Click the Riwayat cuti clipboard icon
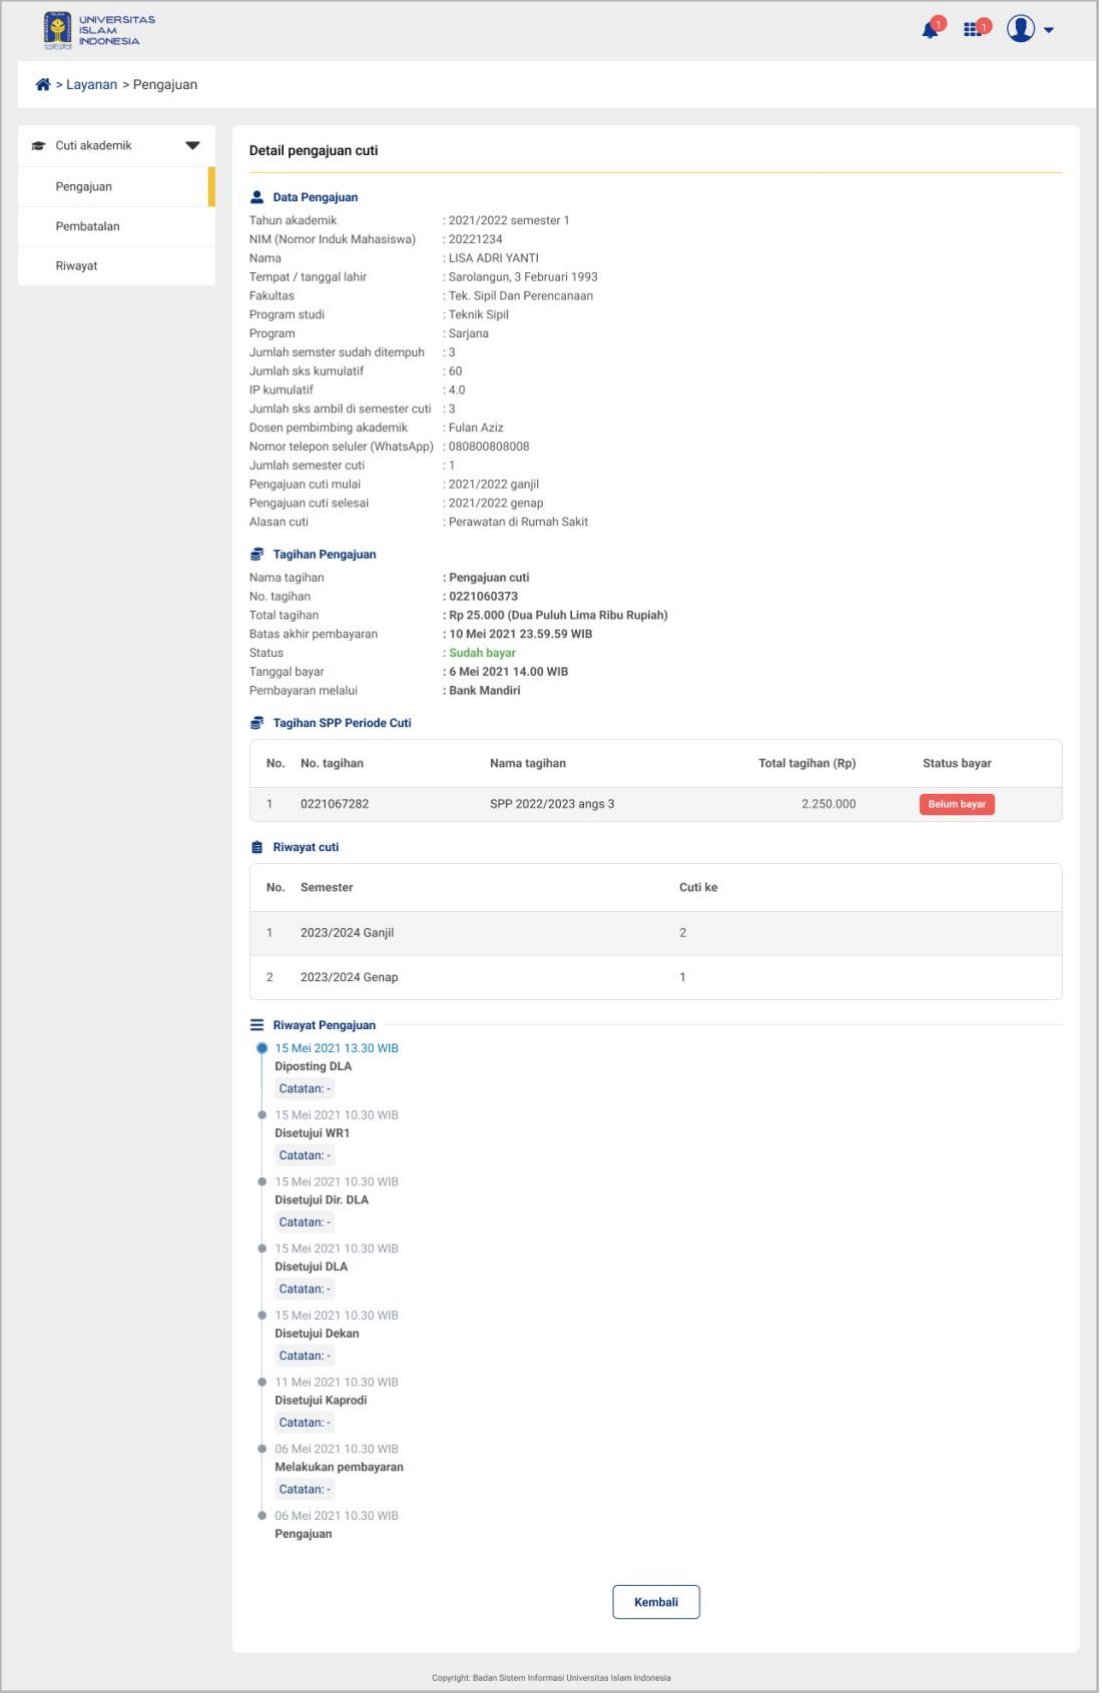Image resolution: width=1102 pixels, height=1696 pixels. (257, 848)
